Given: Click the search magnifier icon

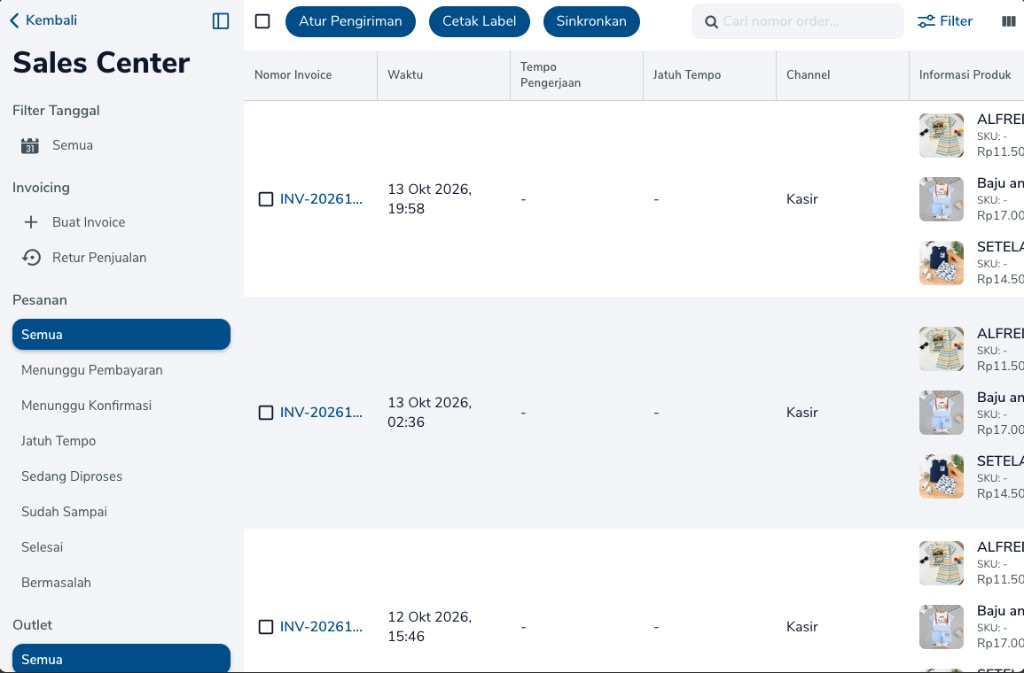Looking at the screenshot, I should click(x=711, y=22).
